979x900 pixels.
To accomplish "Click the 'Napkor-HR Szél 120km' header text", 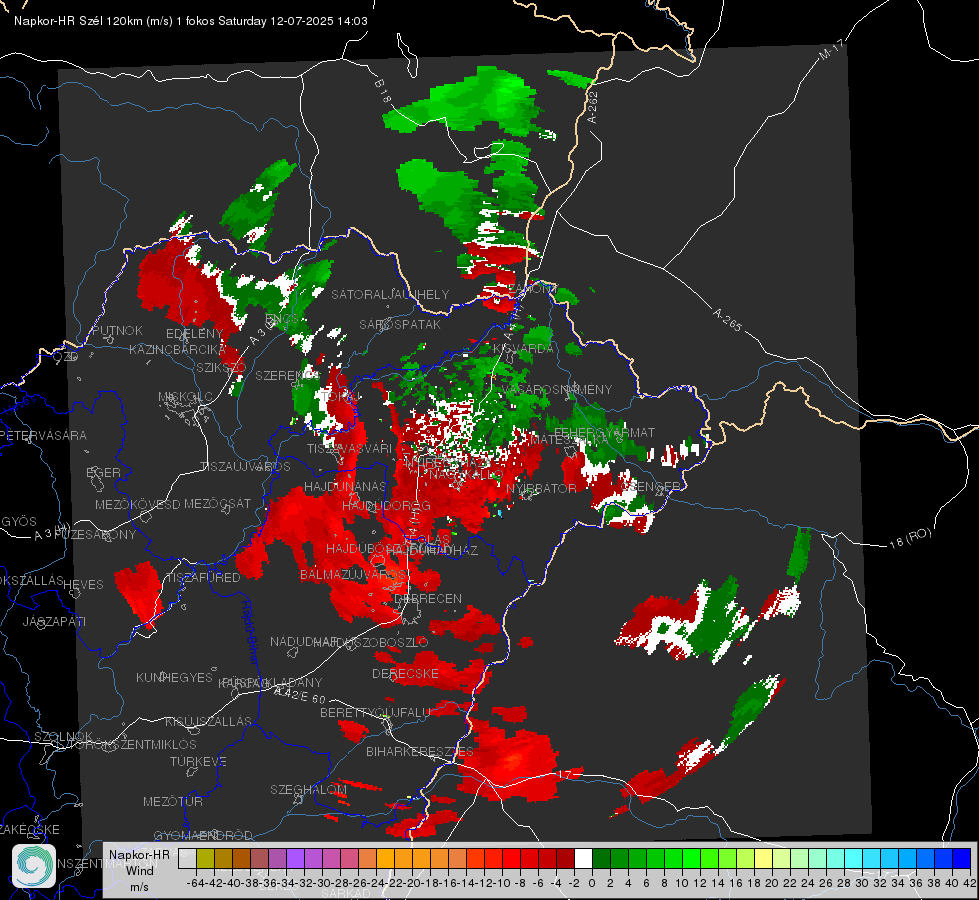I will [x=78, y=21].
